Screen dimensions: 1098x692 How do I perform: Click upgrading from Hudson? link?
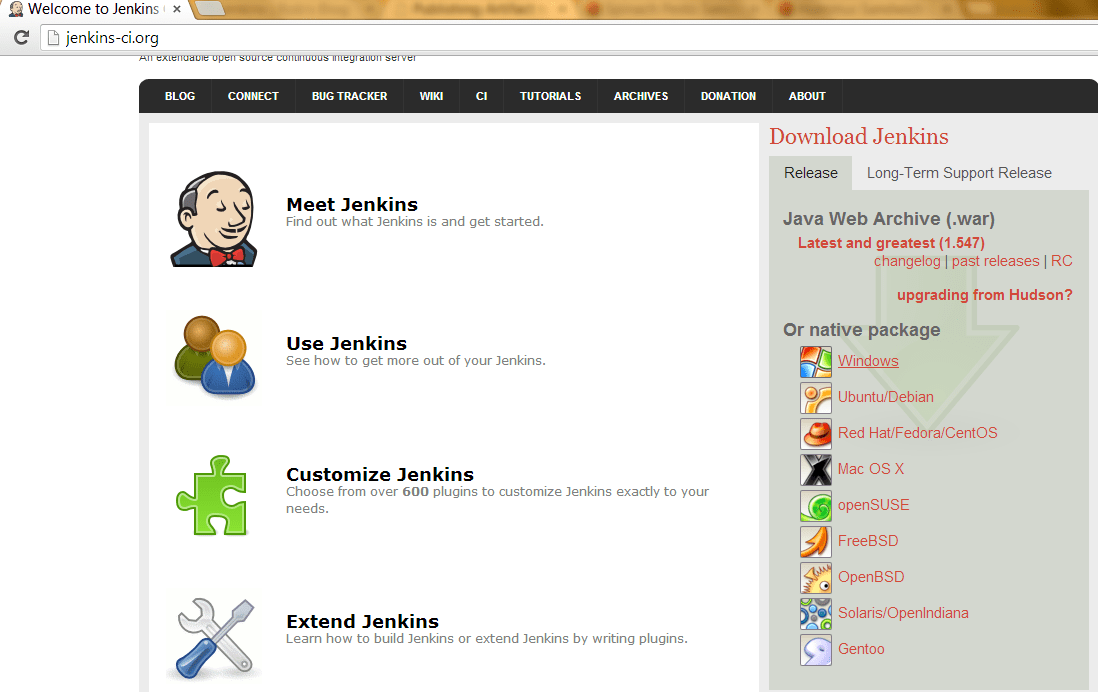click(985, 295)
